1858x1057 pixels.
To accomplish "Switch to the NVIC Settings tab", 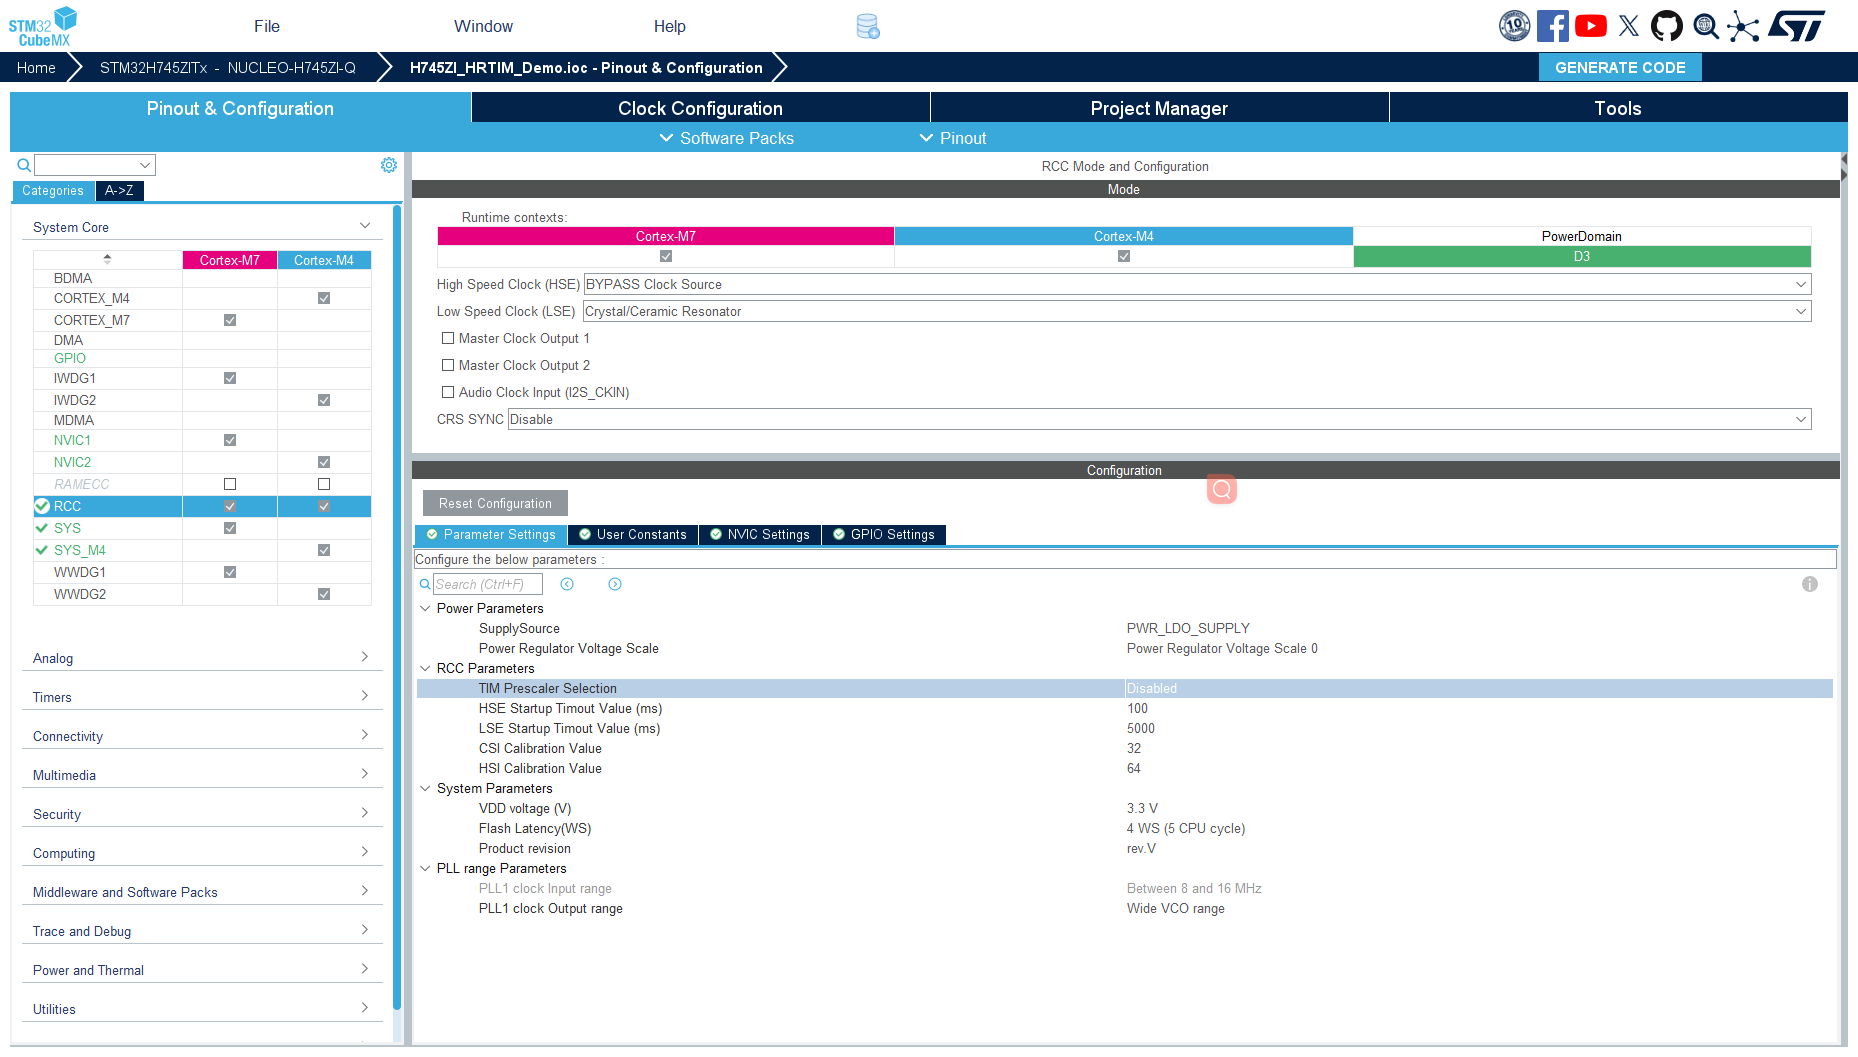I will point(760,534).
